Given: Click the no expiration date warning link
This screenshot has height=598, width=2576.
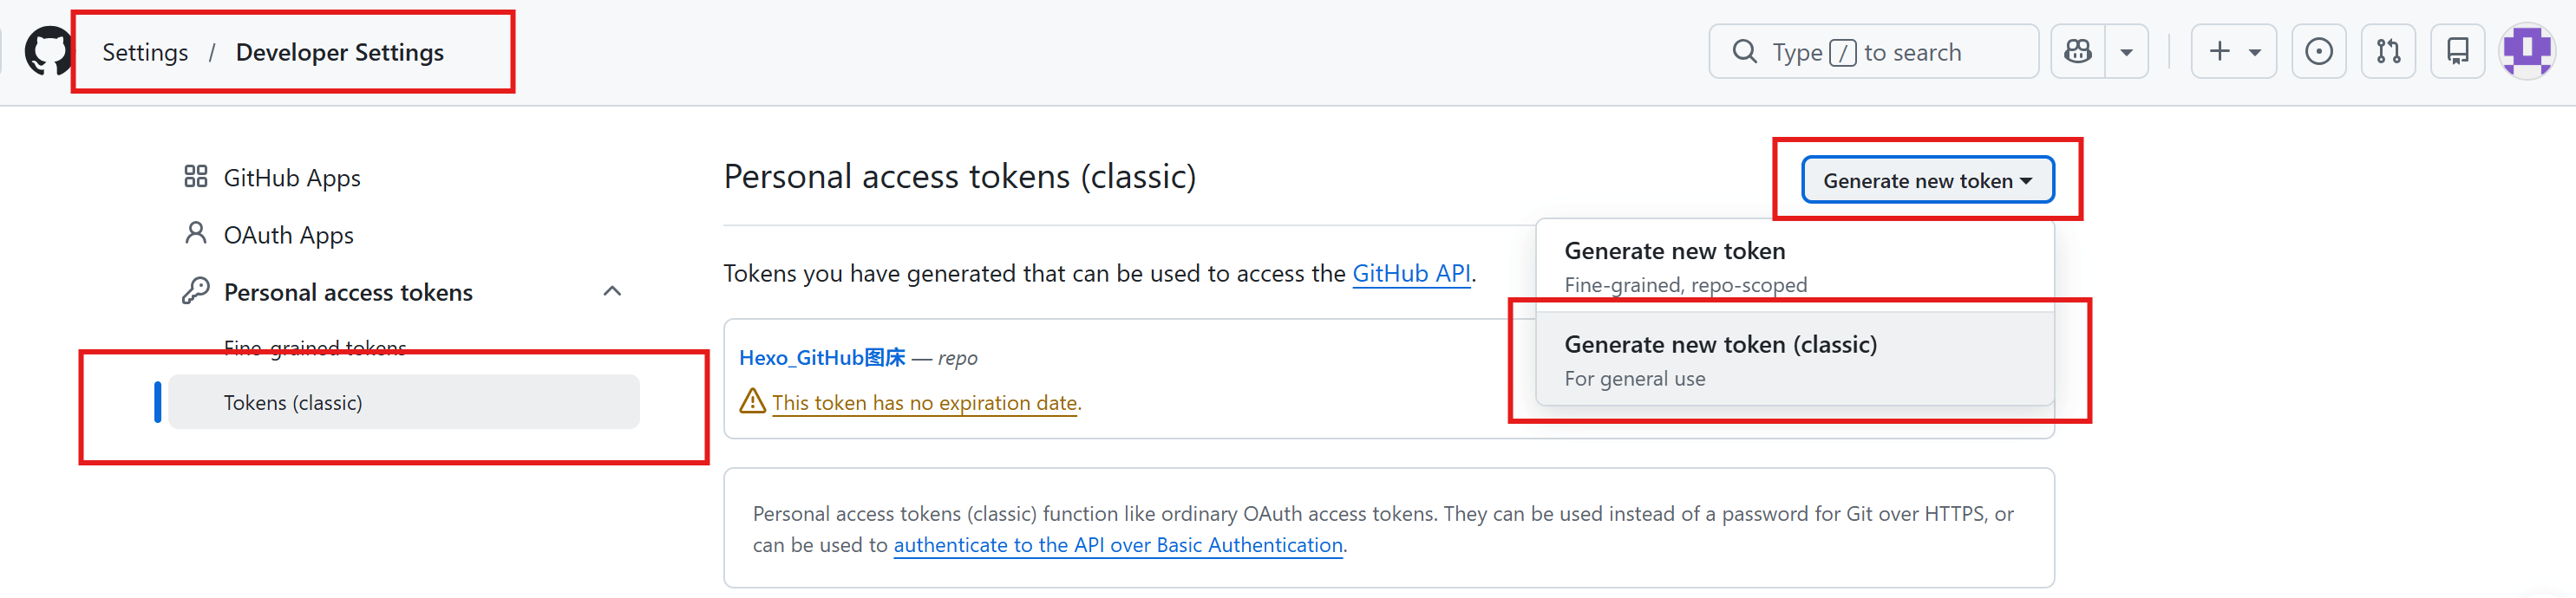Looking at the screenshot, I should pos(925,402).
